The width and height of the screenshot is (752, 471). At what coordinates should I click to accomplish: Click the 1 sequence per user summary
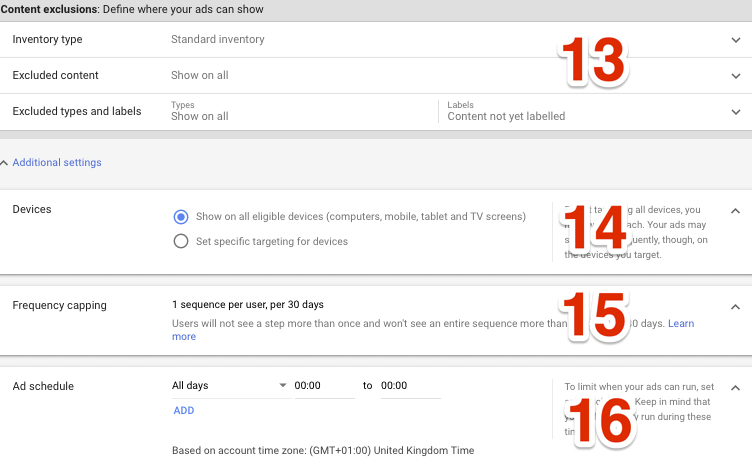(248, 304)
